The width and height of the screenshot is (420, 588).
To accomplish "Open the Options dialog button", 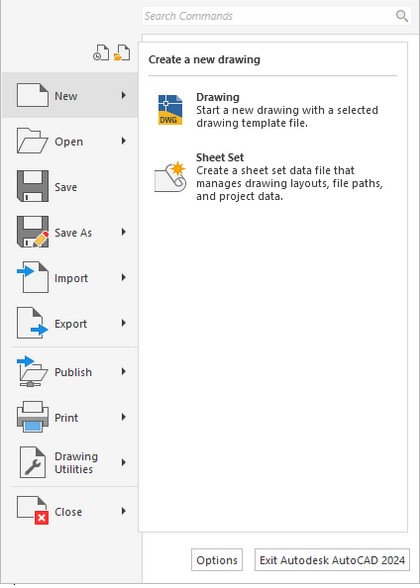I will [x=217, y=560].
